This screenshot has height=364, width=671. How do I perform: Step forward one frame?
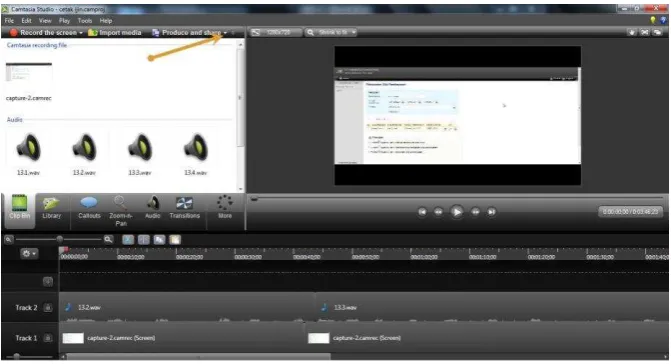[475, 212]
